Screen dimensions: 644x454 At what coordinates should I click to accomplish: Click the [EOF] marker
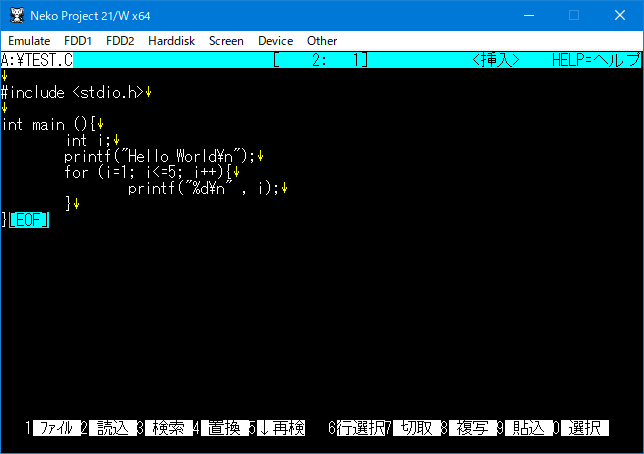29,220
